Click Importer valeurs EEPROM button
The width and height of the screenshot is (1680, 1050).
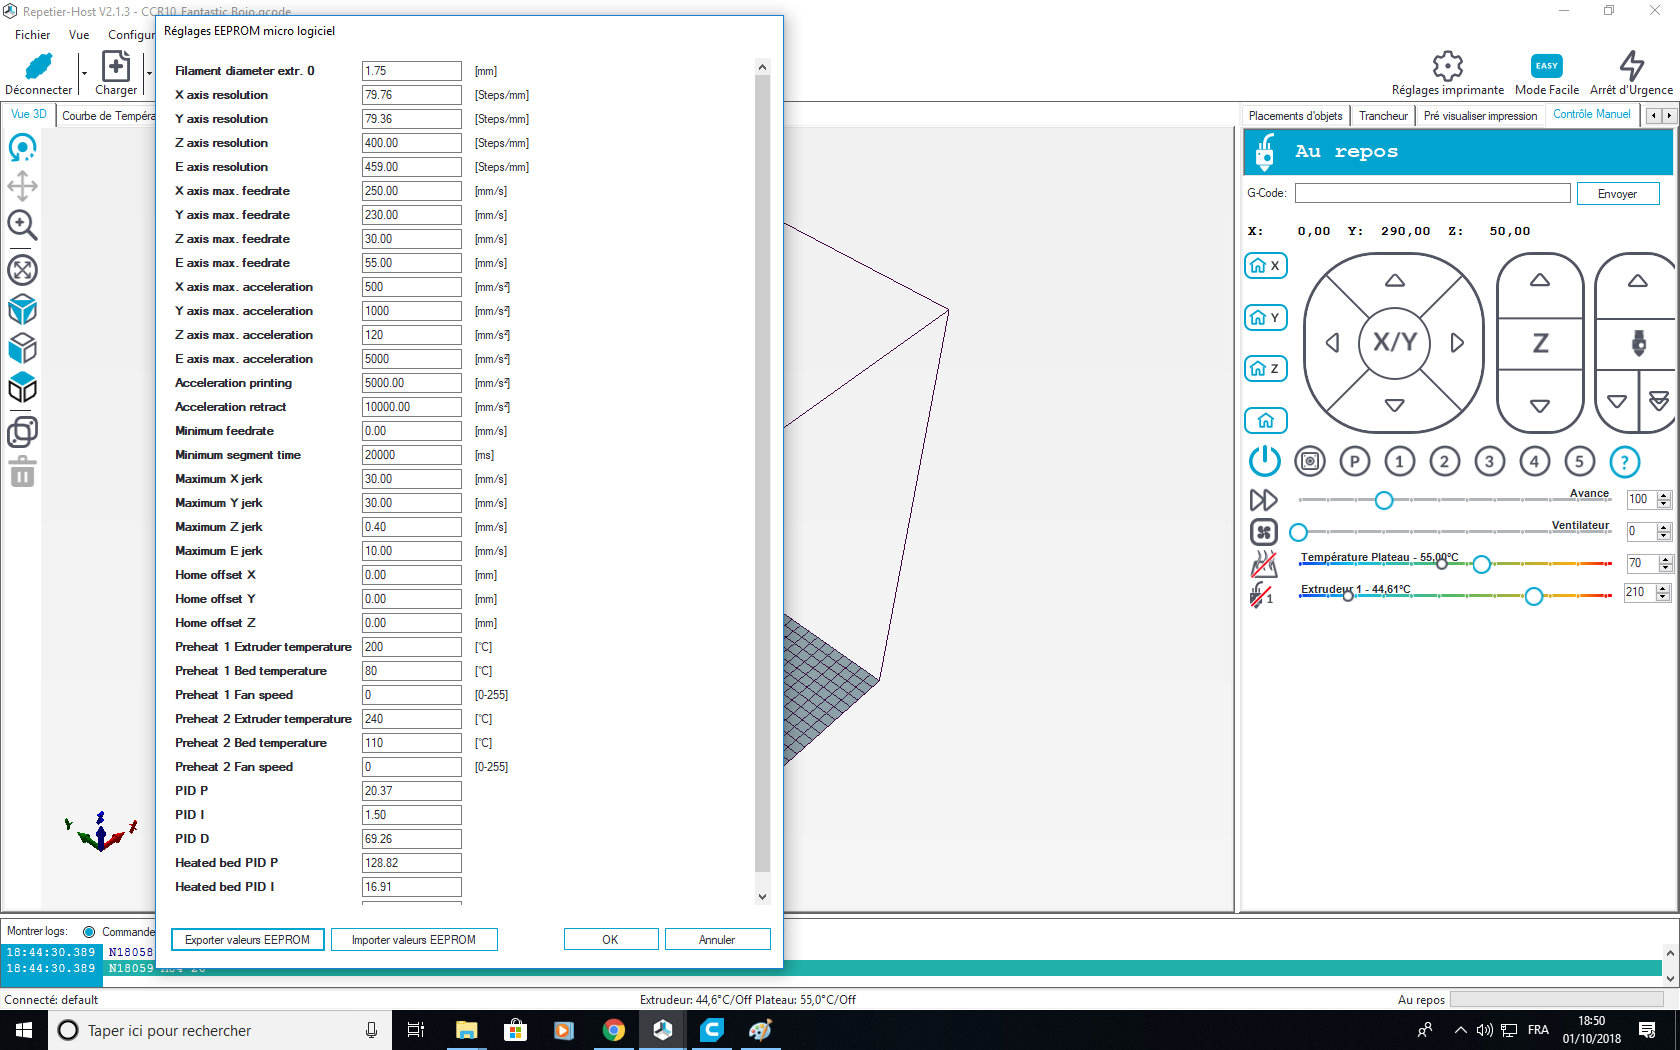(414, 940)
